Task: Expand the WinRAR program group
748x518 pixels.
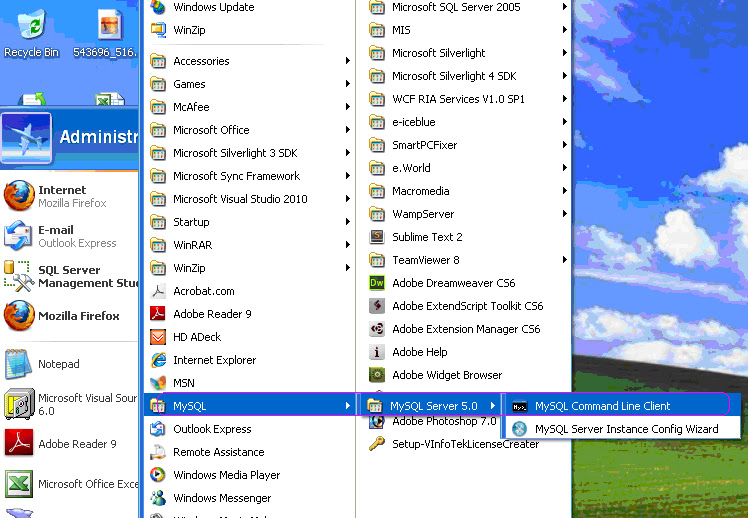Action: point(249,245)
